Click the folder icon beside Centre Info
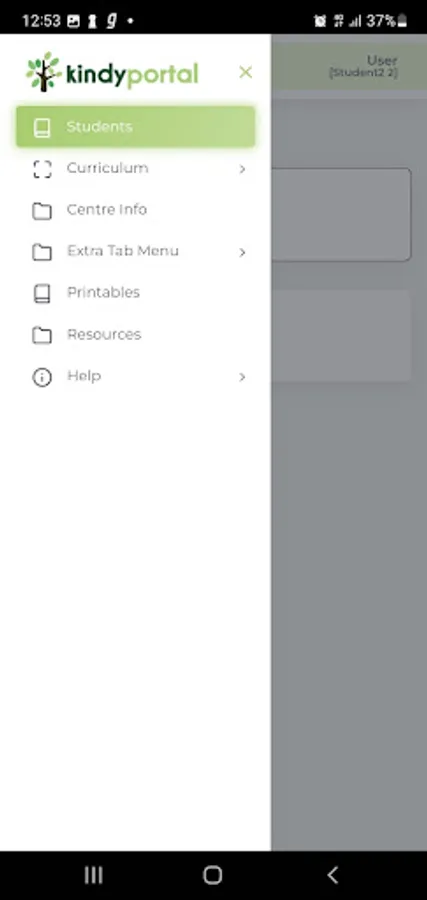Viewport: 427px width, 900px height. pos(42,211)
